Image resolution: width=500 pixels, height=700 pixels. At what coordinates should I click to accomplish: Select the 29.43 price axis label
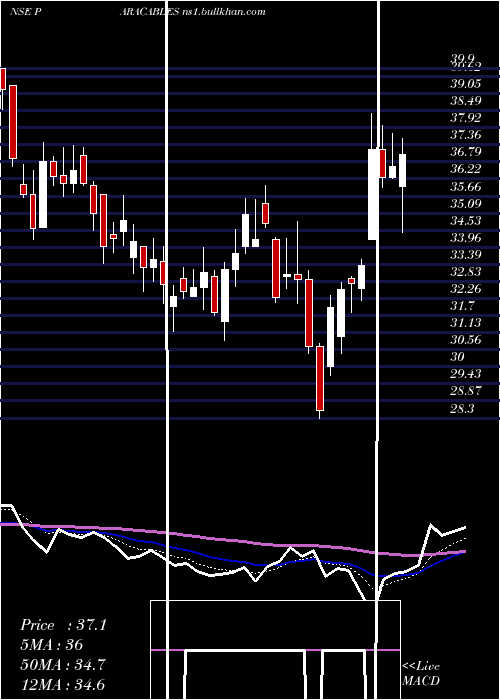click(x=466, y=373)
